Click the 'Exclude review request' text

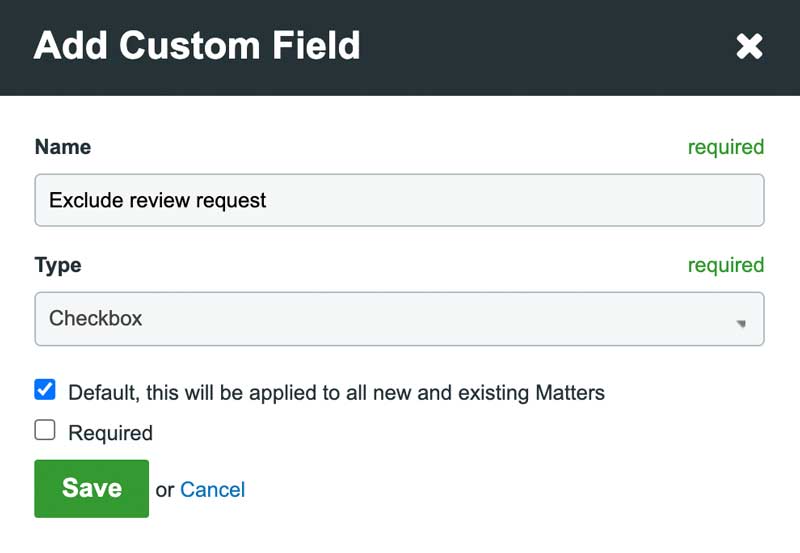158,200
